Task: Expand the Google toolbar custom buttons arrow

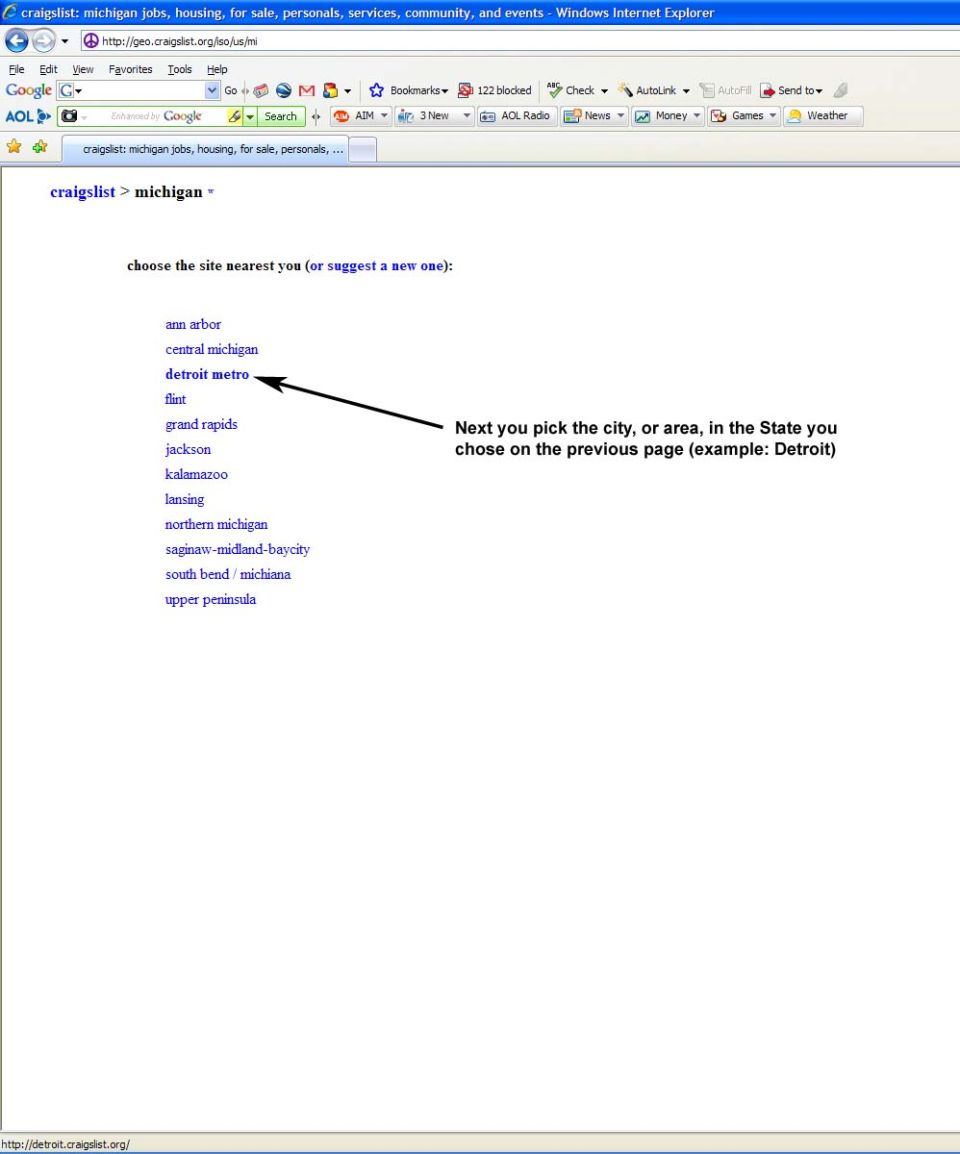Action: coord(347,91)
